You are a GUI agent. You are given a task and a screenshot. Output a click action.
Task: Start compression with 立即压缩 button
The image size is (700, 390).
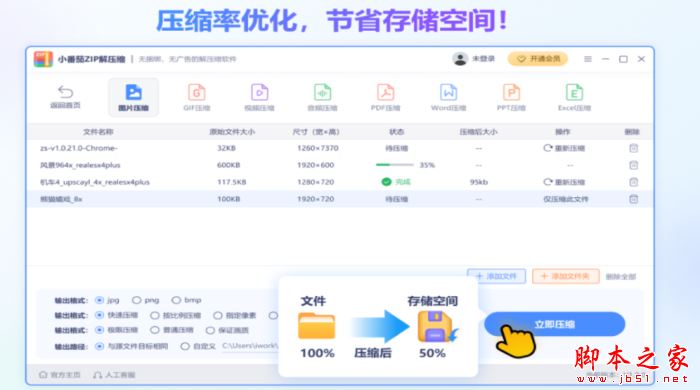[x=554, y=324]
